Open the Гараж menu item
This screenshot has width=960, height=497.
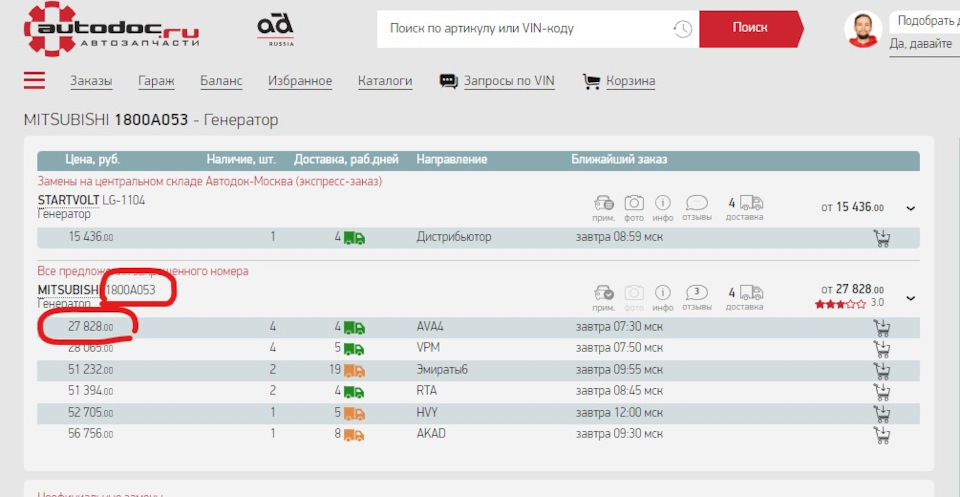tap(156, 81)
